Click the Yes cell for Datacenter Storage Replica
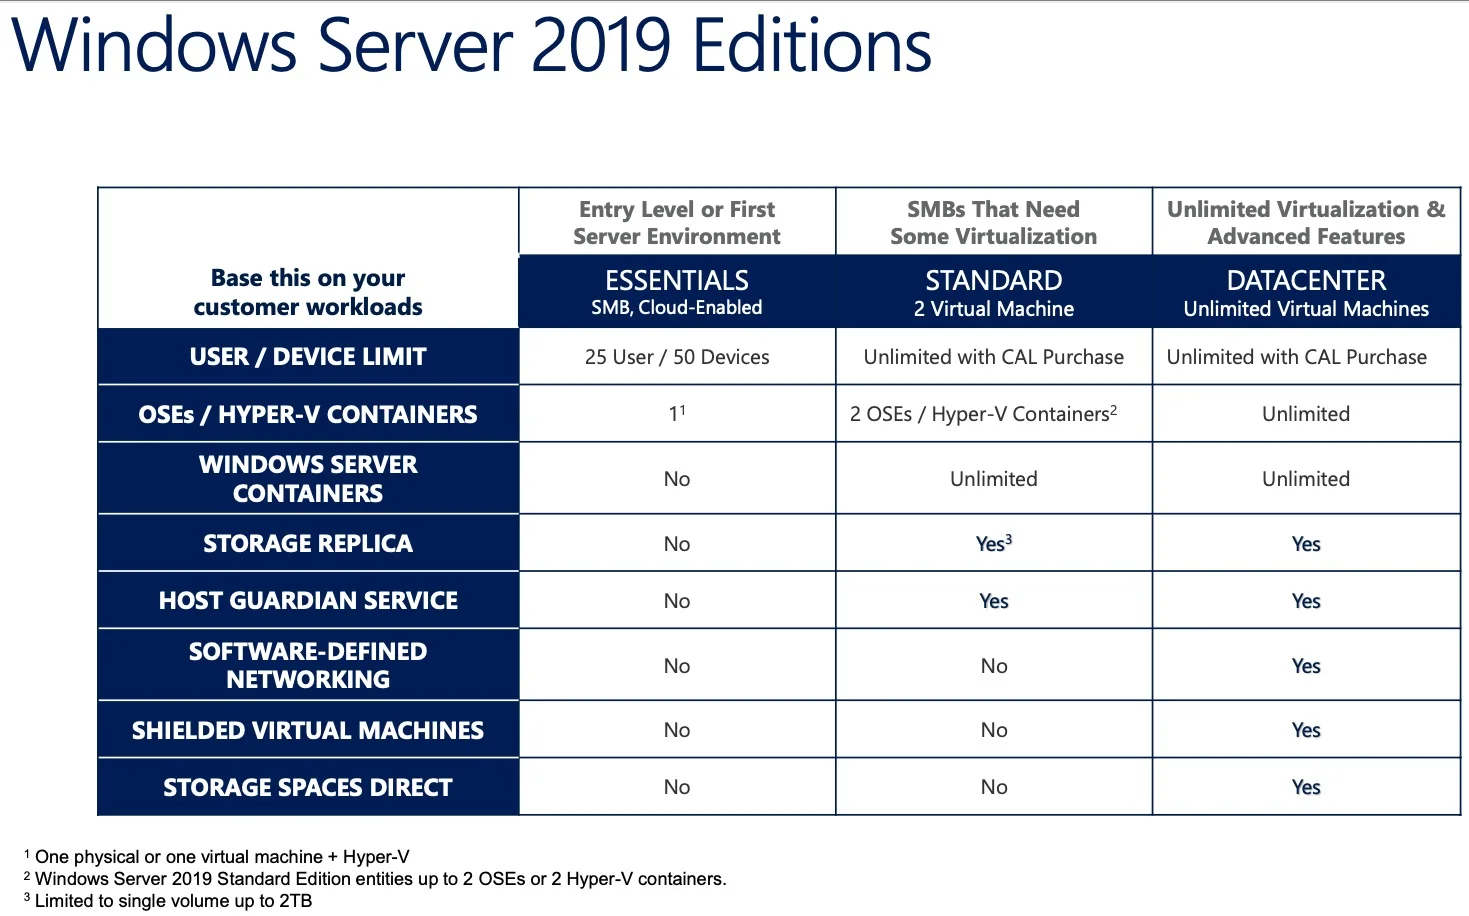 (x=1306, y=543)
